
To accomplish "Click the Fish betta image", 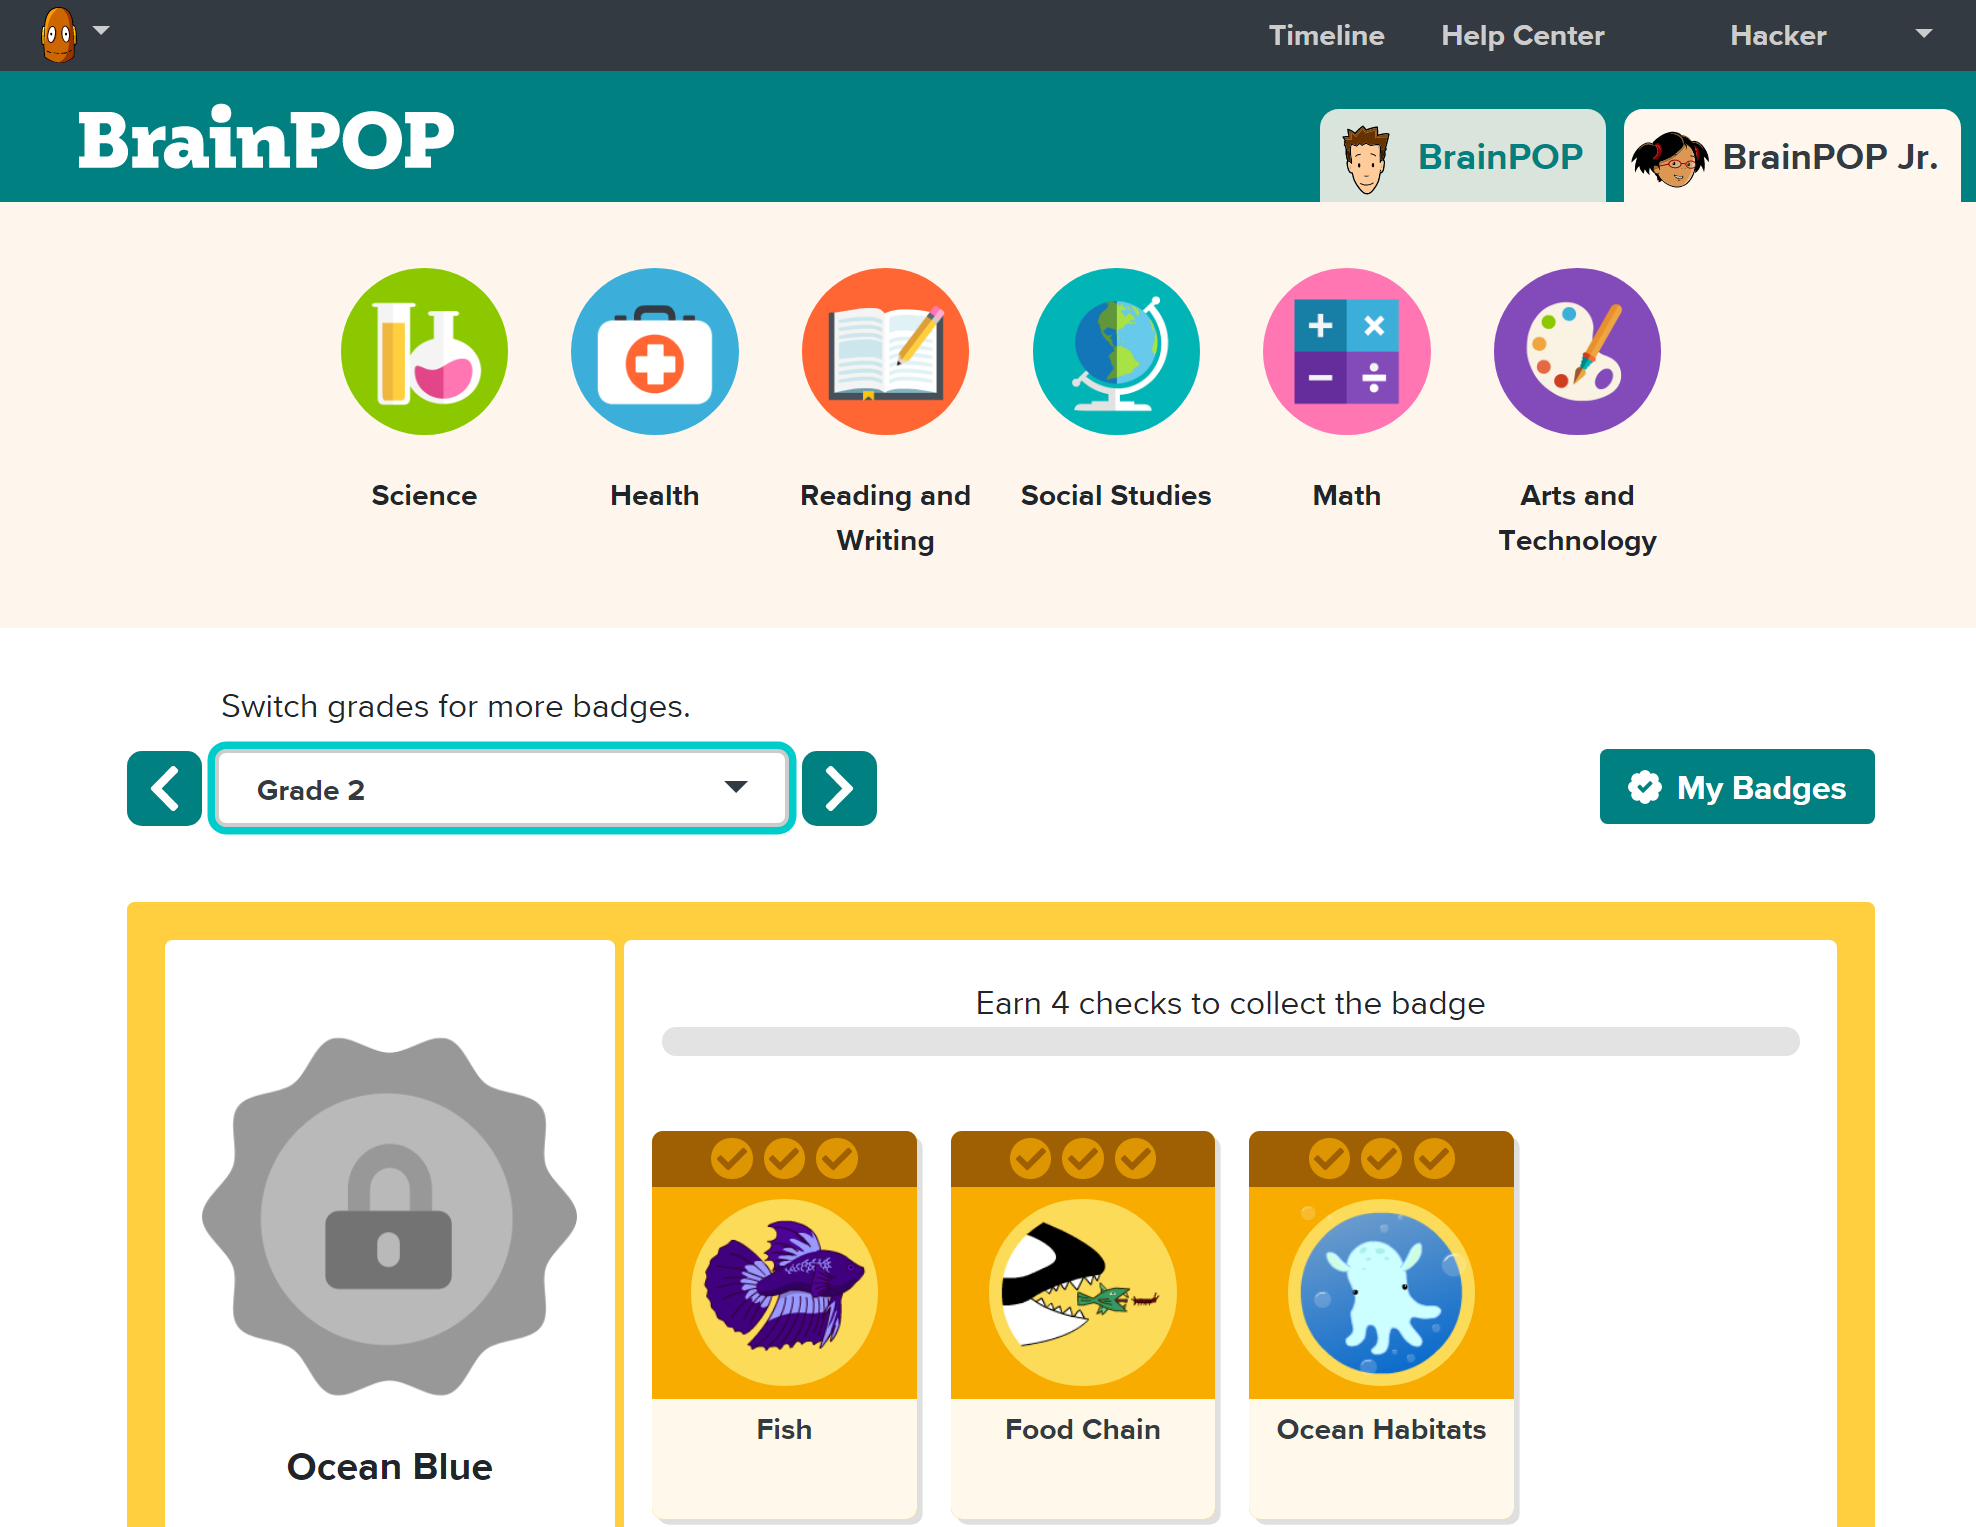I will coord(784,1292).
